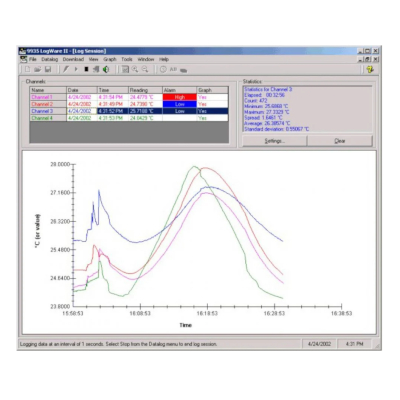The width and height of the screenshot is (400, 400).
Task: Click the Save disk toolbar icon
Action: (x=48, y=69)
